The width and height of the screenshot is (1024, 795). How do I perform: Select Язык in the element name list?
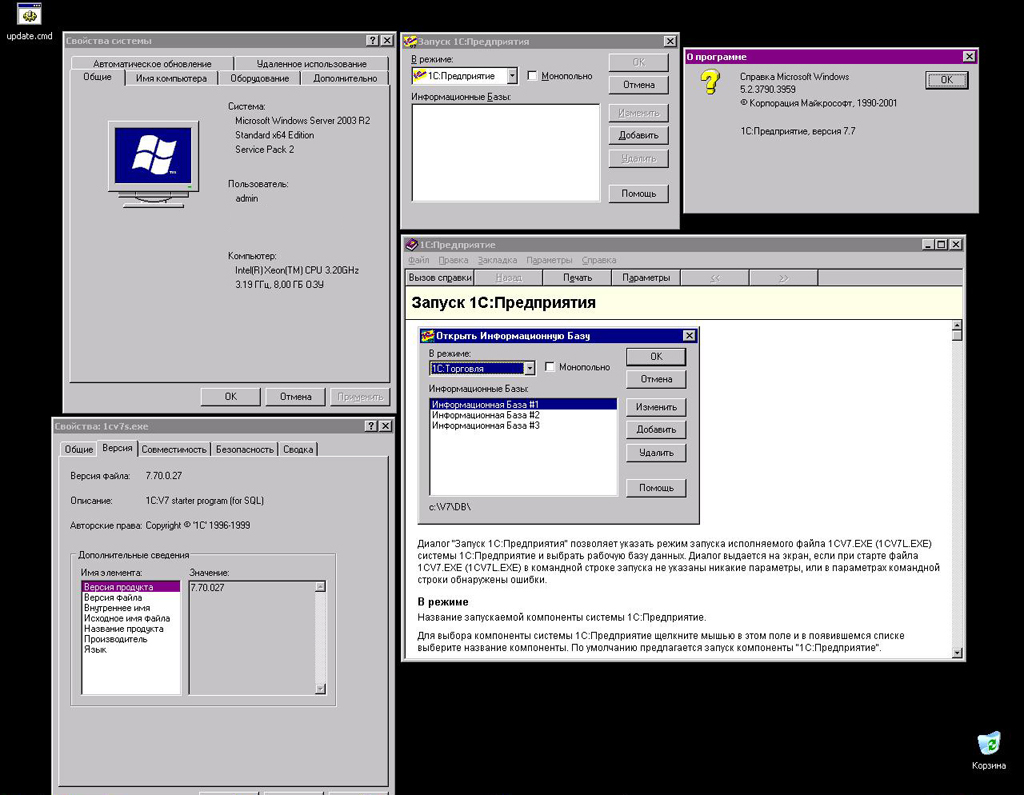[131, 649]
